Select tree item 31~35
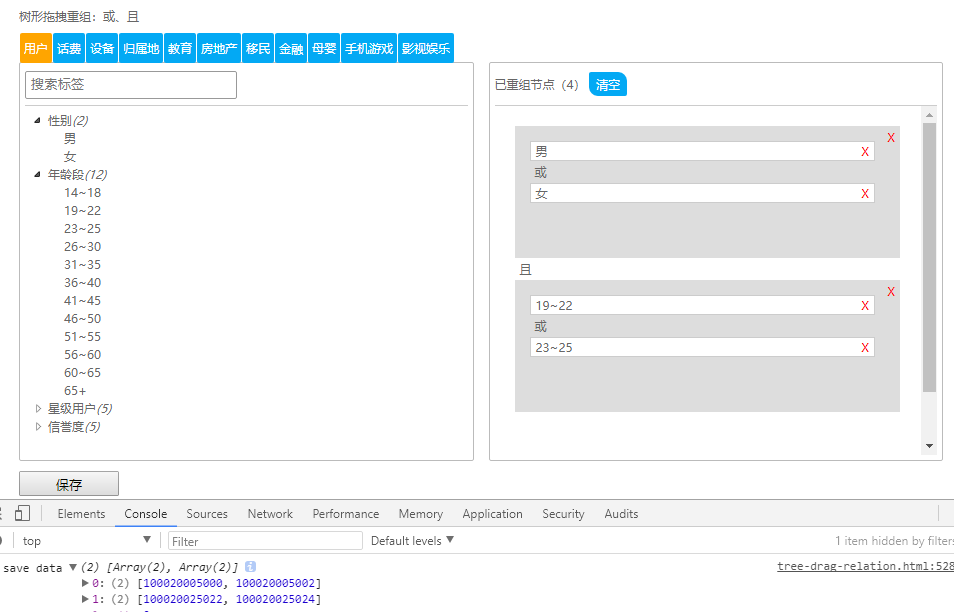The image size is (954, 612). (83, 265)
